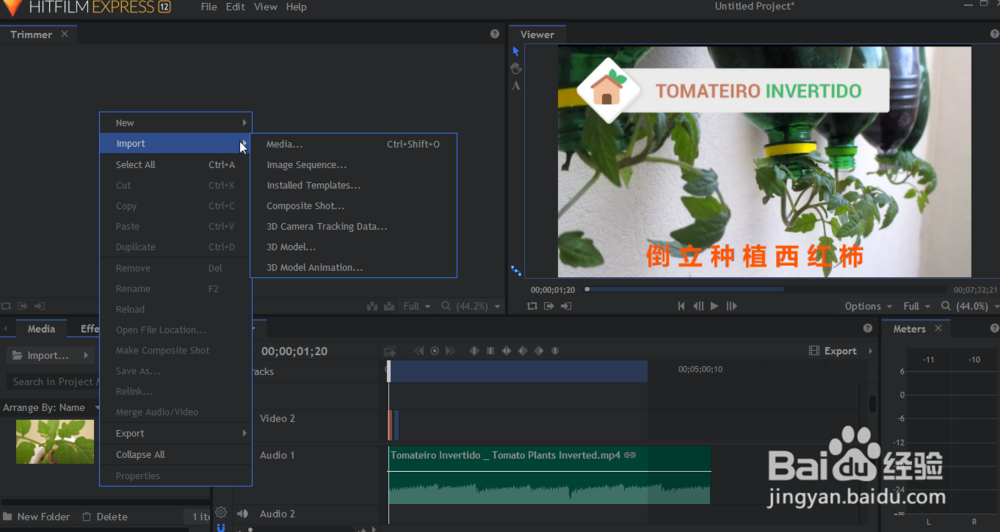Step back one frame in Viewer

pyautogui.click(x=698, y=306)
